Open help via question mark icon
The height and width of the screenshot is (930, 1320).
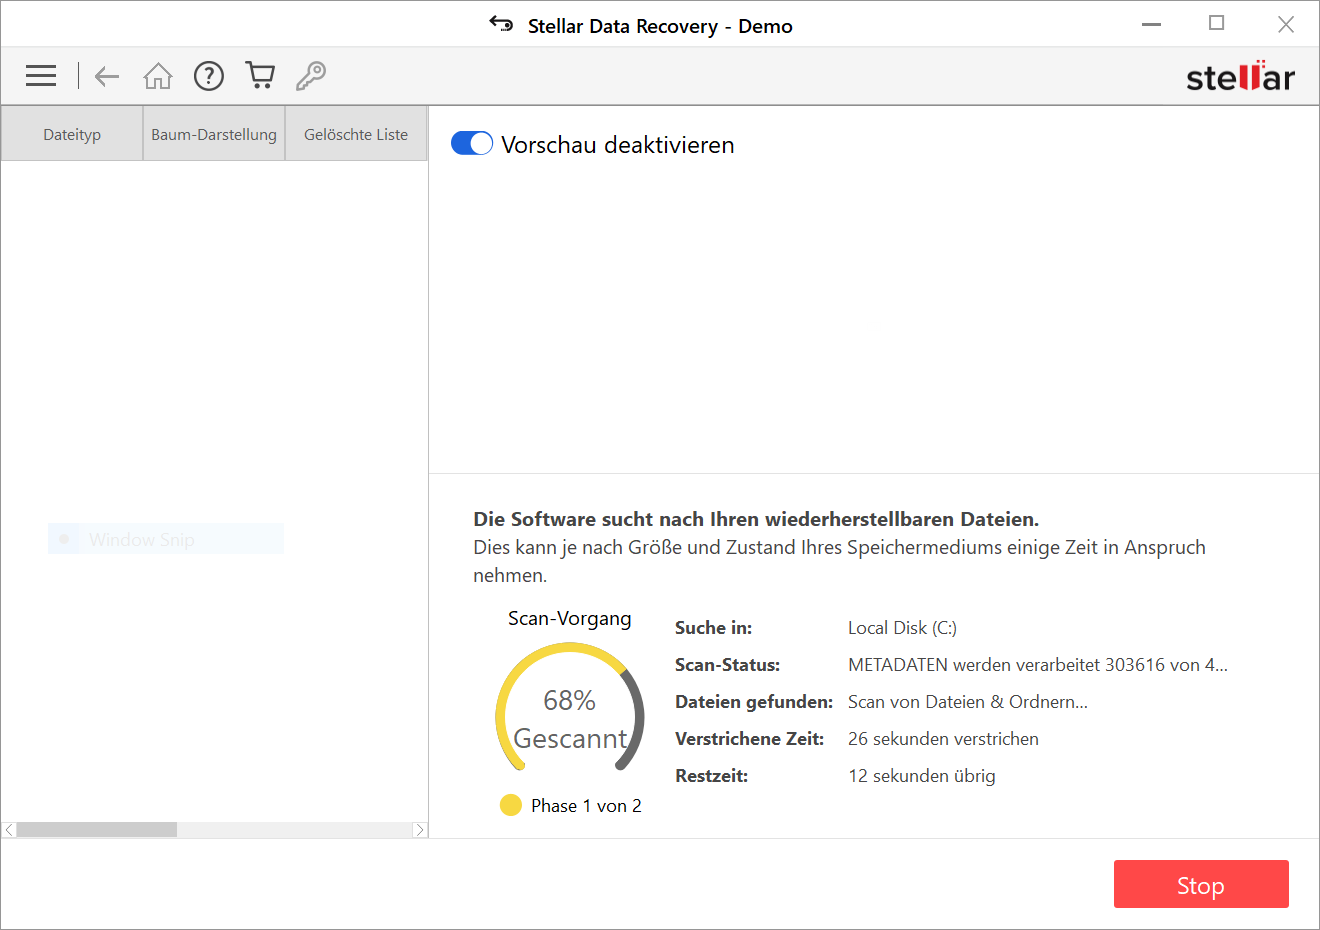coord(209,76)
